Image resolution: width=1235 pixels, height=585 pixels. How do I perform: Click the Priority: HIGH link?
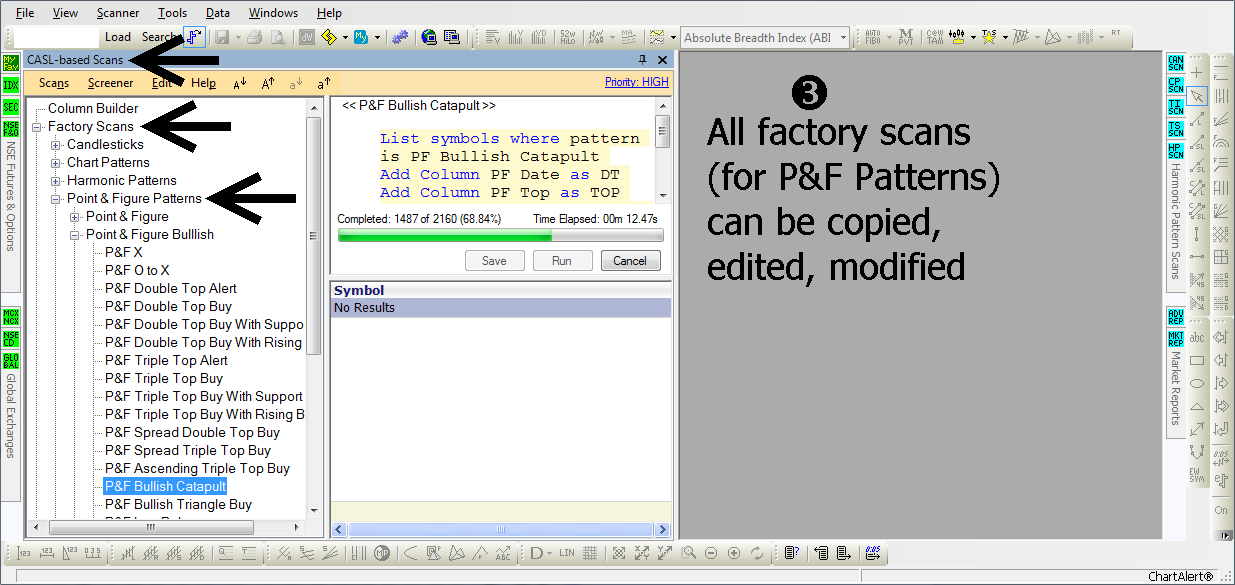click(x=637, y=83)
